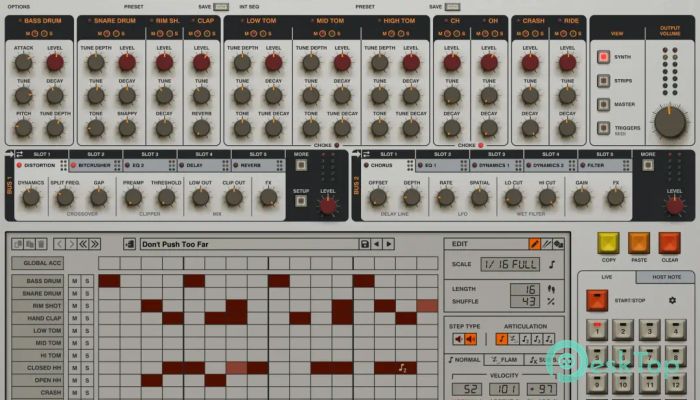Image resolution: width=700 pixels, height=400 pixels.
Task: Open EQ 2 slot effect selector dots
Action: click(172, 165)
